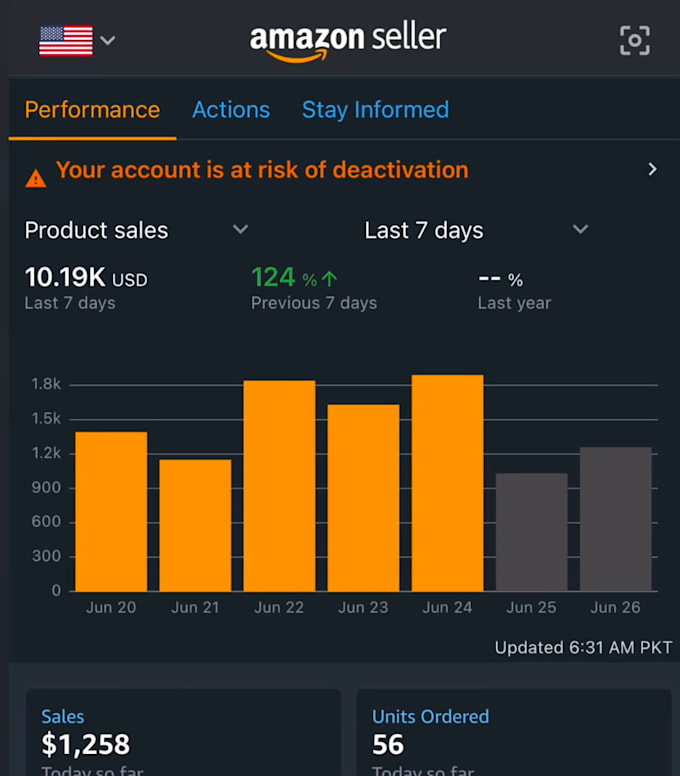Viewport: 680px width, 776px height.
Task: Click the Jun 20 sales bar
Action: point(111,512)
